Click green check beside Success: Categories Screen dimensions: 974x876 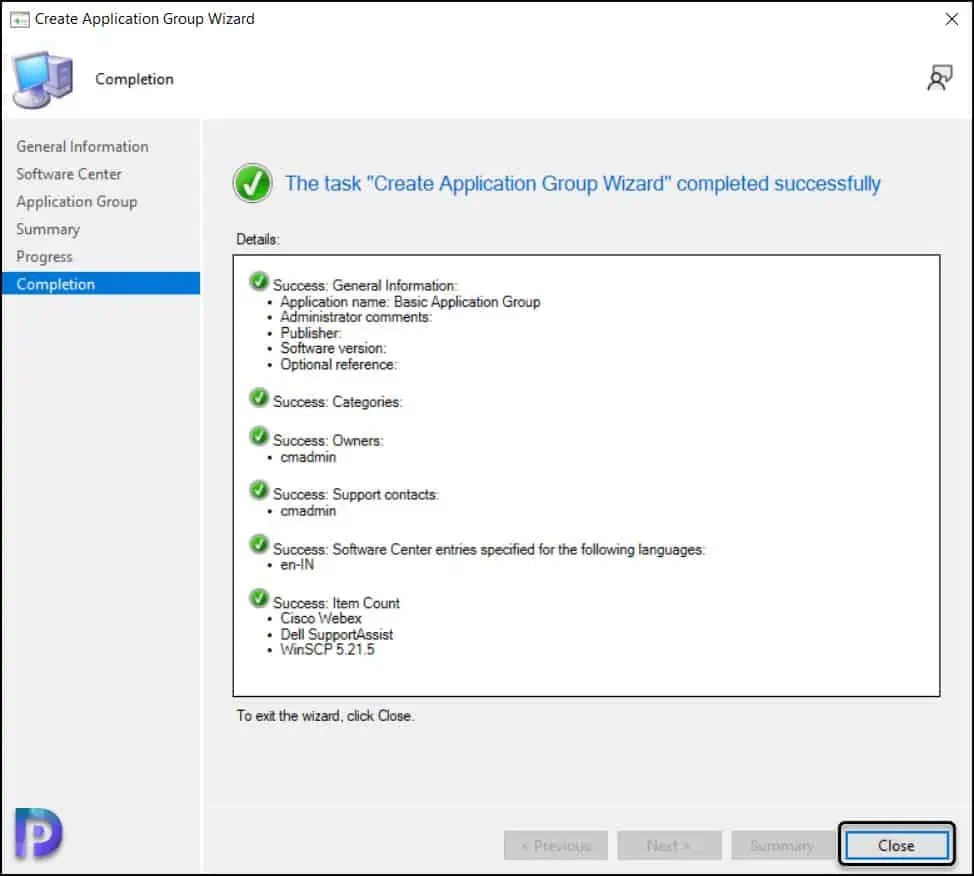(258, 398)
